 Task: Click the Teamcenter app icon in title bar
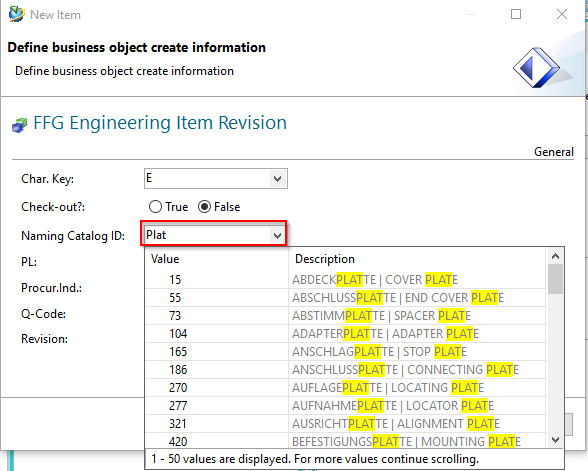tap(16, 14)
